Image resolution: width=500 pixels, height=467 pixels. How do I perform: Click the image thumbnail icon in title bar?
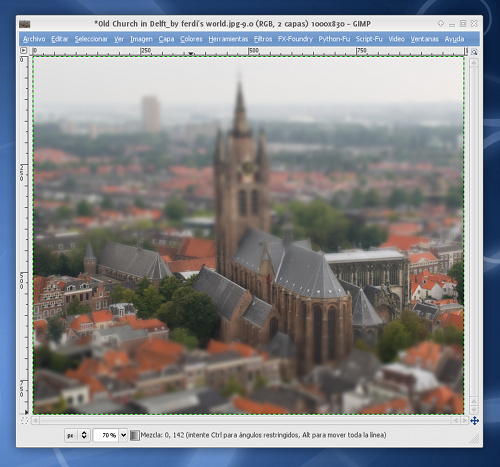25,24
